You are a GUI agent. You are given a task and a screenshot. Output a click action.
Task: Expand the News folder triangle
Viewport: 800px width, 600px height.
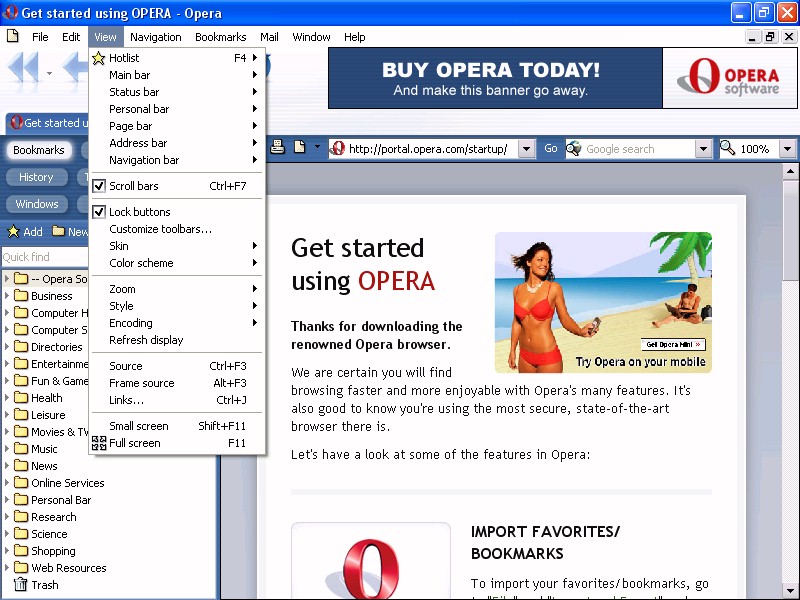click(x=7, y=465)
